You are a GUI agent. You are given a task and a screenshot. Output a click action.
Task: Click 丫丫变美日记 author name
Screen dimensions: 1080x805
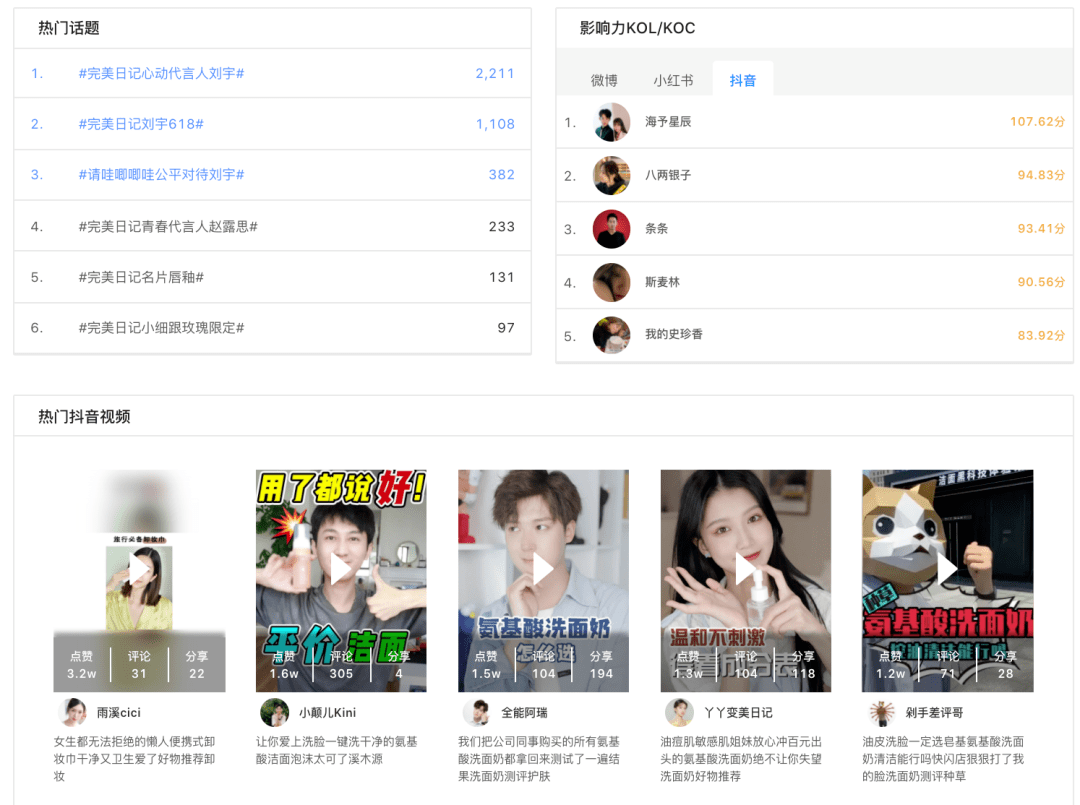738,713
